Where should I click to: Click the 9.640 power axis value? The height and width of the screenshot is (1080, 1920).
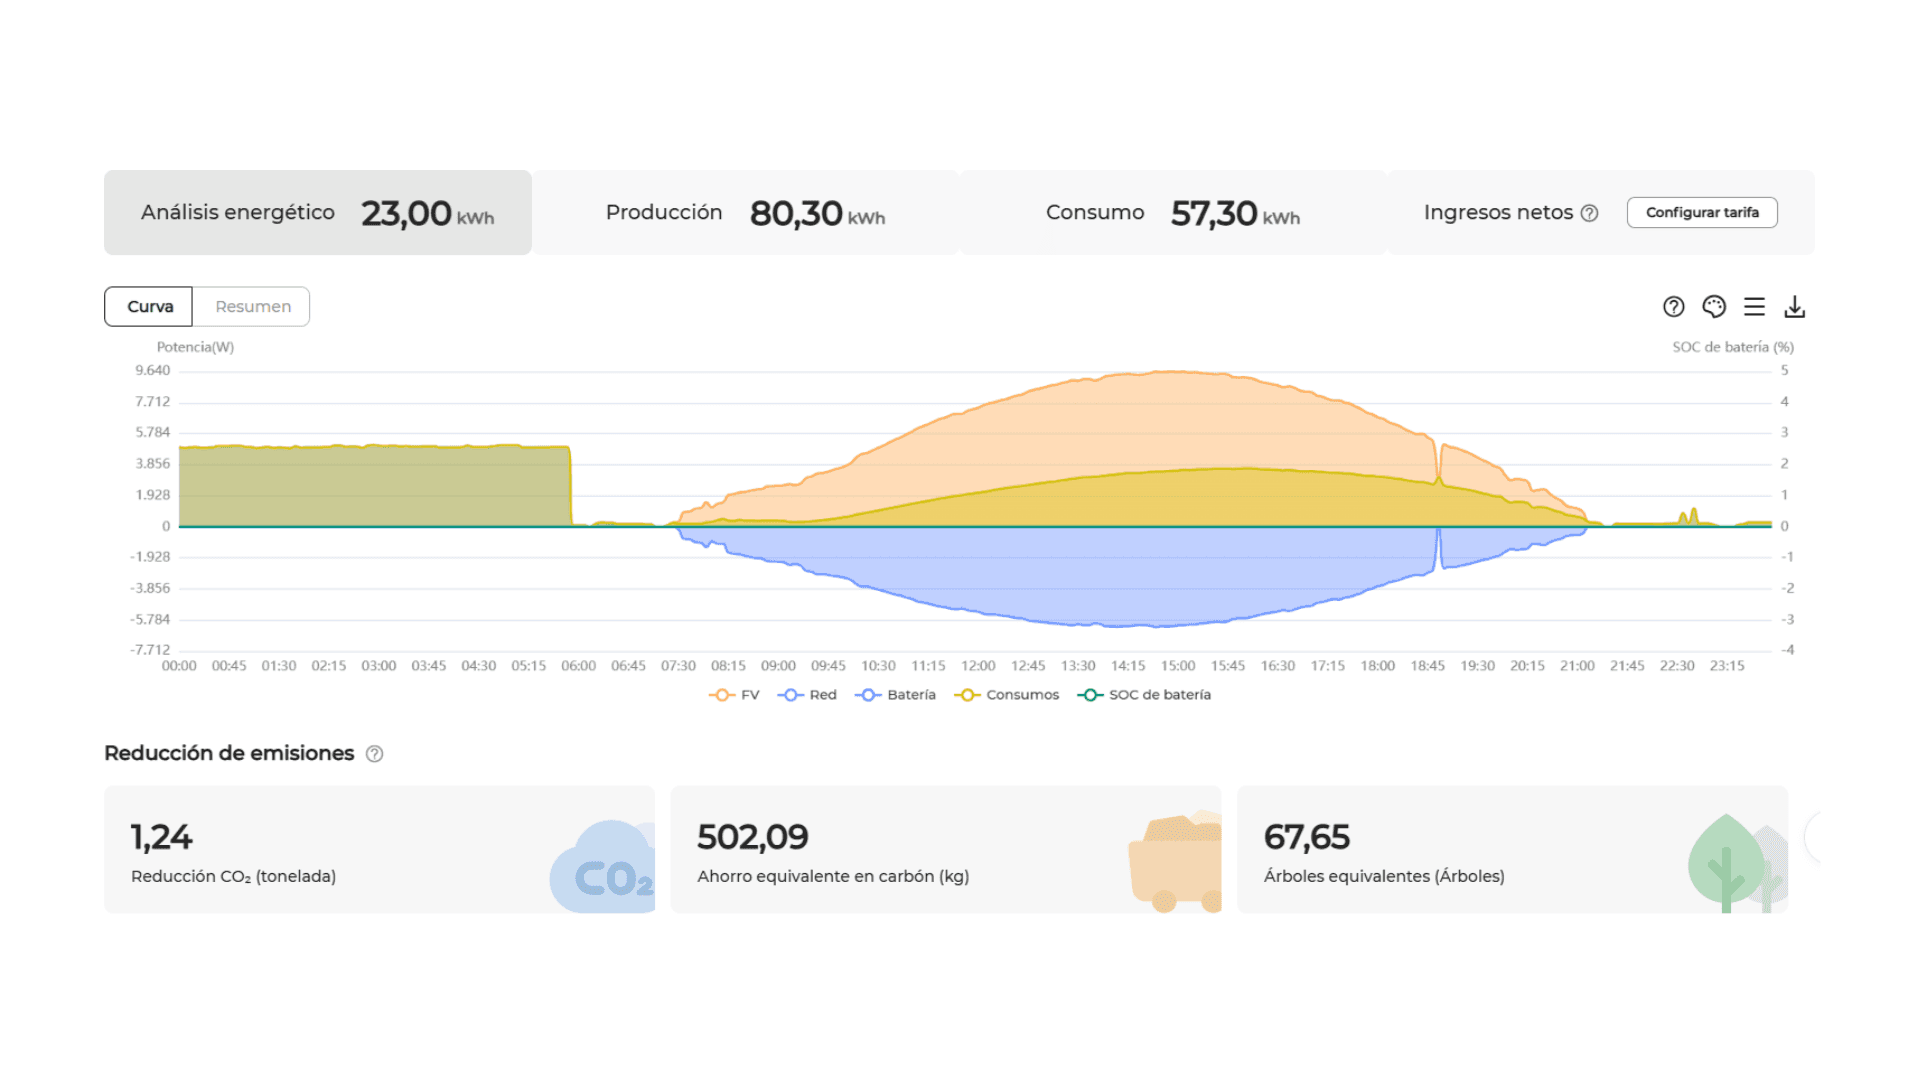tap(153, 371)
